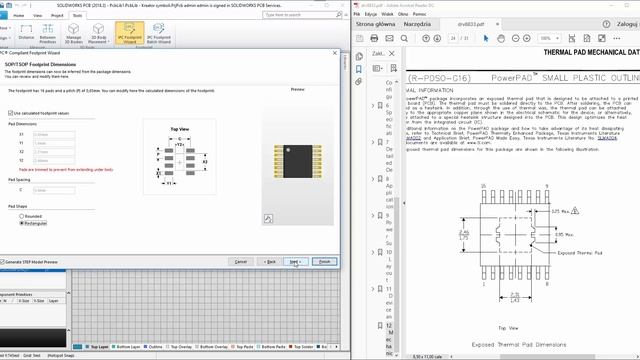Click the Back button in wizard
This screenshot has height=360, width=640.
click(269, 262)
